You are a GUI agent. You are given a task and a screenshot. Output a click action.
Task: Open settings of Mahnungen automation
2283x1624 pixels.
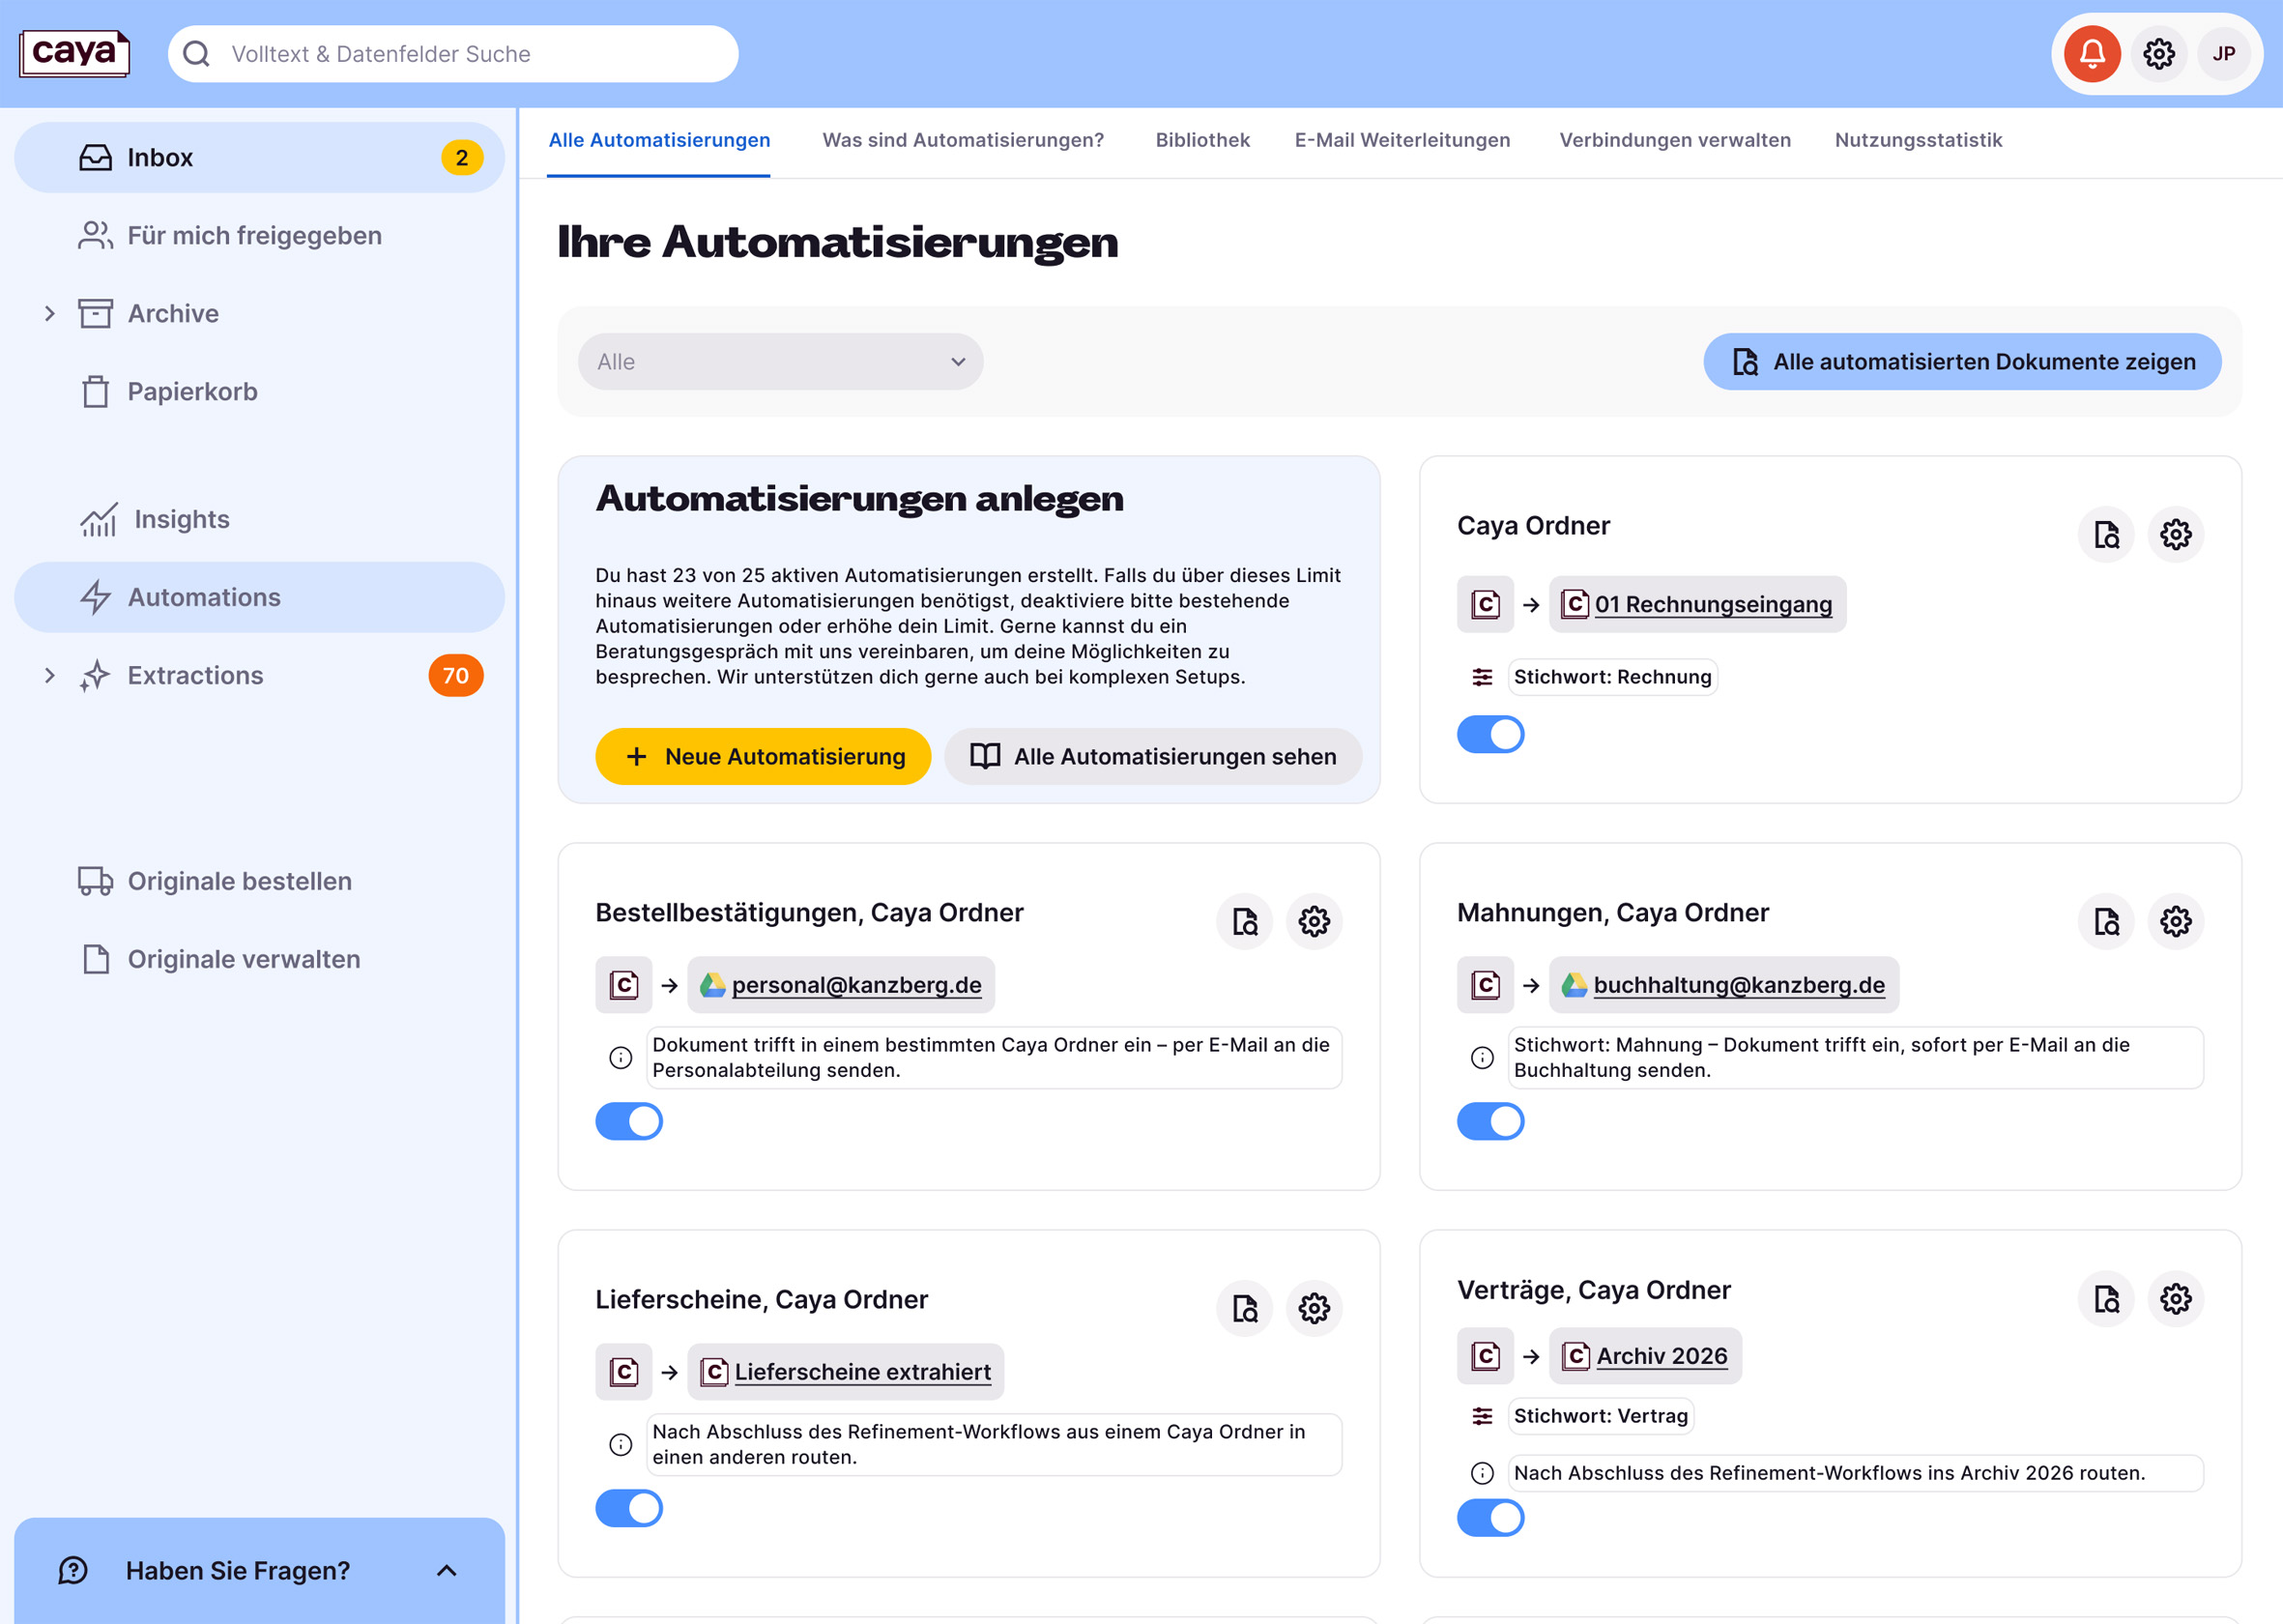2175,922
